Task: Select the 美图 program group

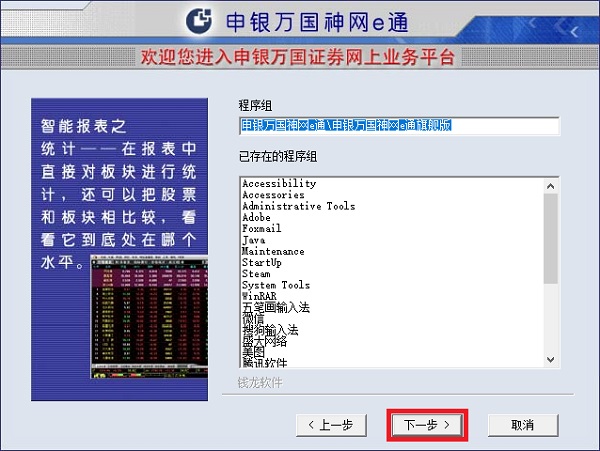Action: (x=253, y=352)
